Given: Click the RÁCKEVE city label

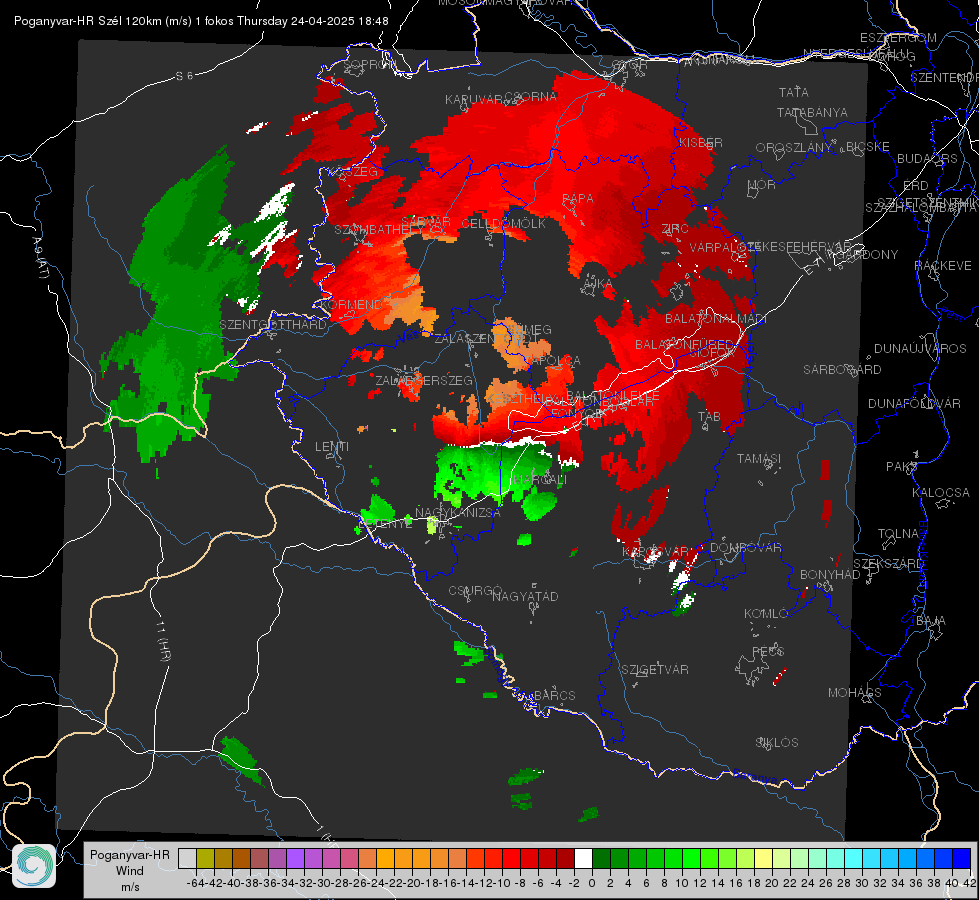Looking at the screenshot, I should point(943,266).
